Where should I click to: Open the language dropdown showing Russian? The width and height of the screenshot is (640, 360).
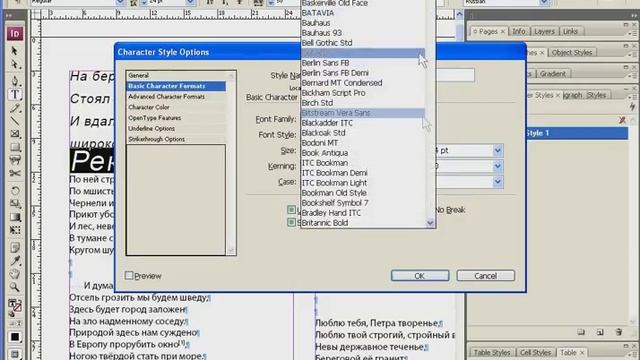click(x=544, y=2)
